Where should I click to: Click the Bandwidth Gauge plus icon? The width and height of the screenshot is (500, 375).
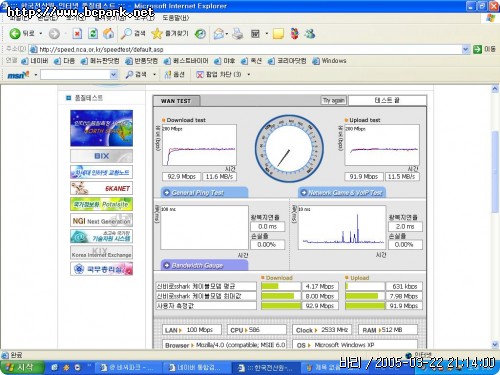[x=166, y=265]
